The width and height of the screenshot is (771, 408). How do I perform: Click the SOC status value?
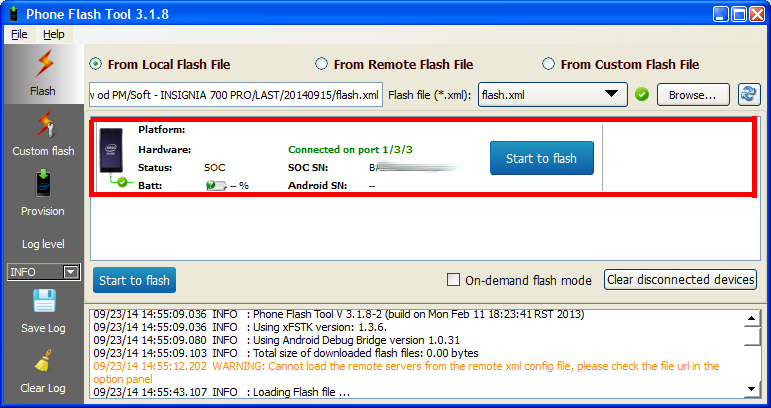(214, 167)
